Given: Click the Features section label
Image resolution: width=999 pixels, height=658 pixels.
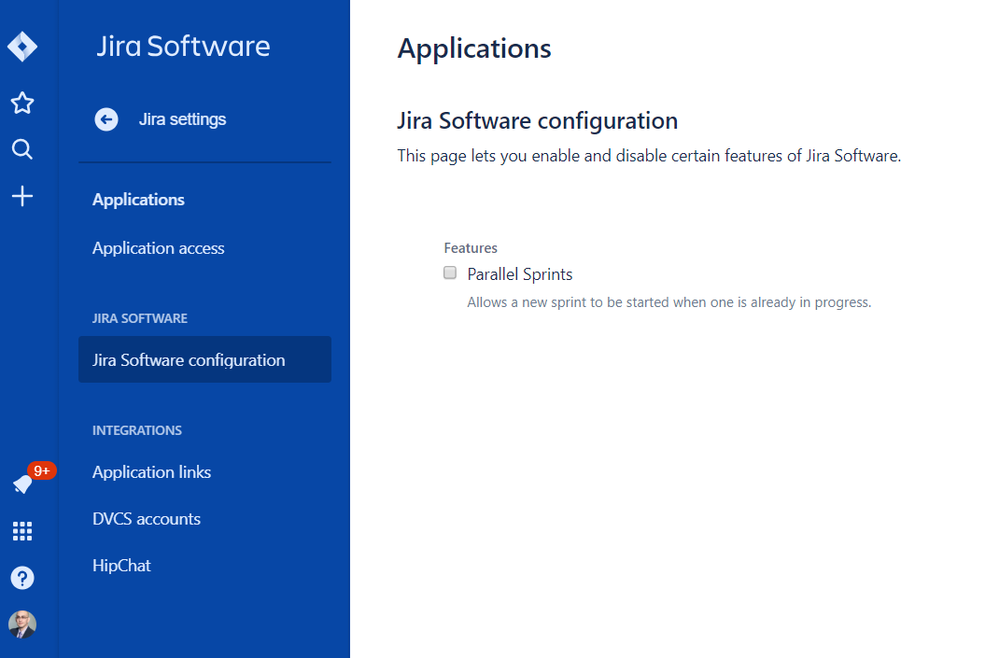Looking at the screenshot, I should tap(471, 248).
